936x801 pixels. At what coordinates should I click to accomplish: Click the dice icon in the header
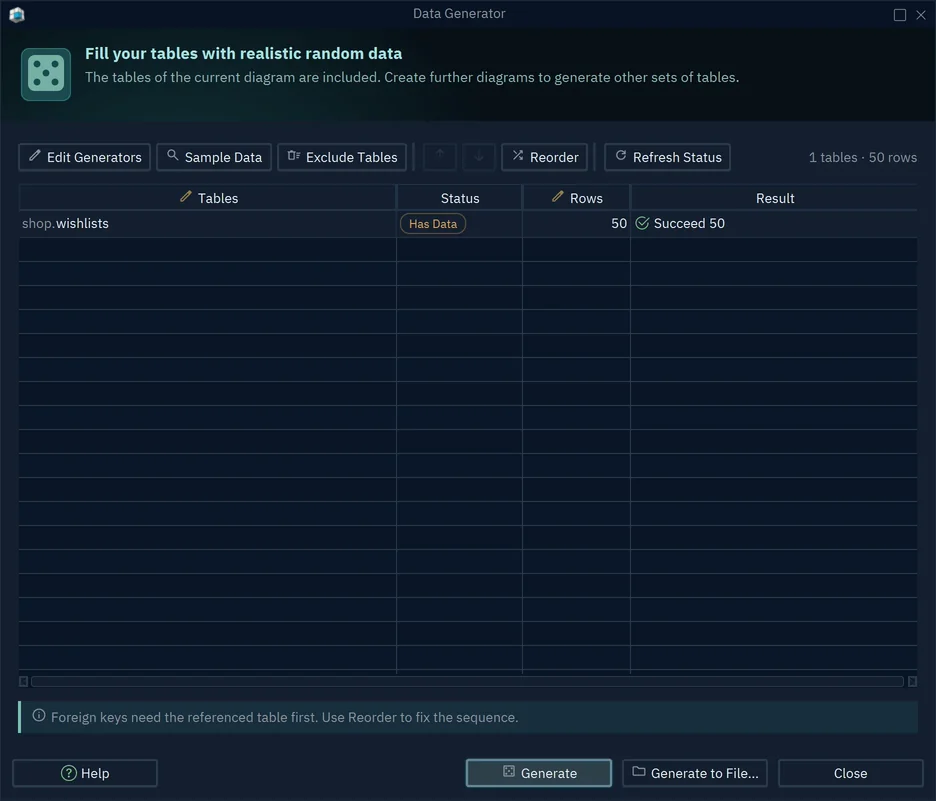[x=46, y=74]
